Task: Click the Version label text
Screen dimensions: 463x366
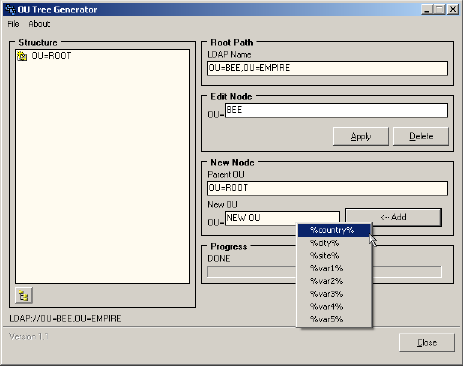Action: pyautogui.click(x=29, y=337)
